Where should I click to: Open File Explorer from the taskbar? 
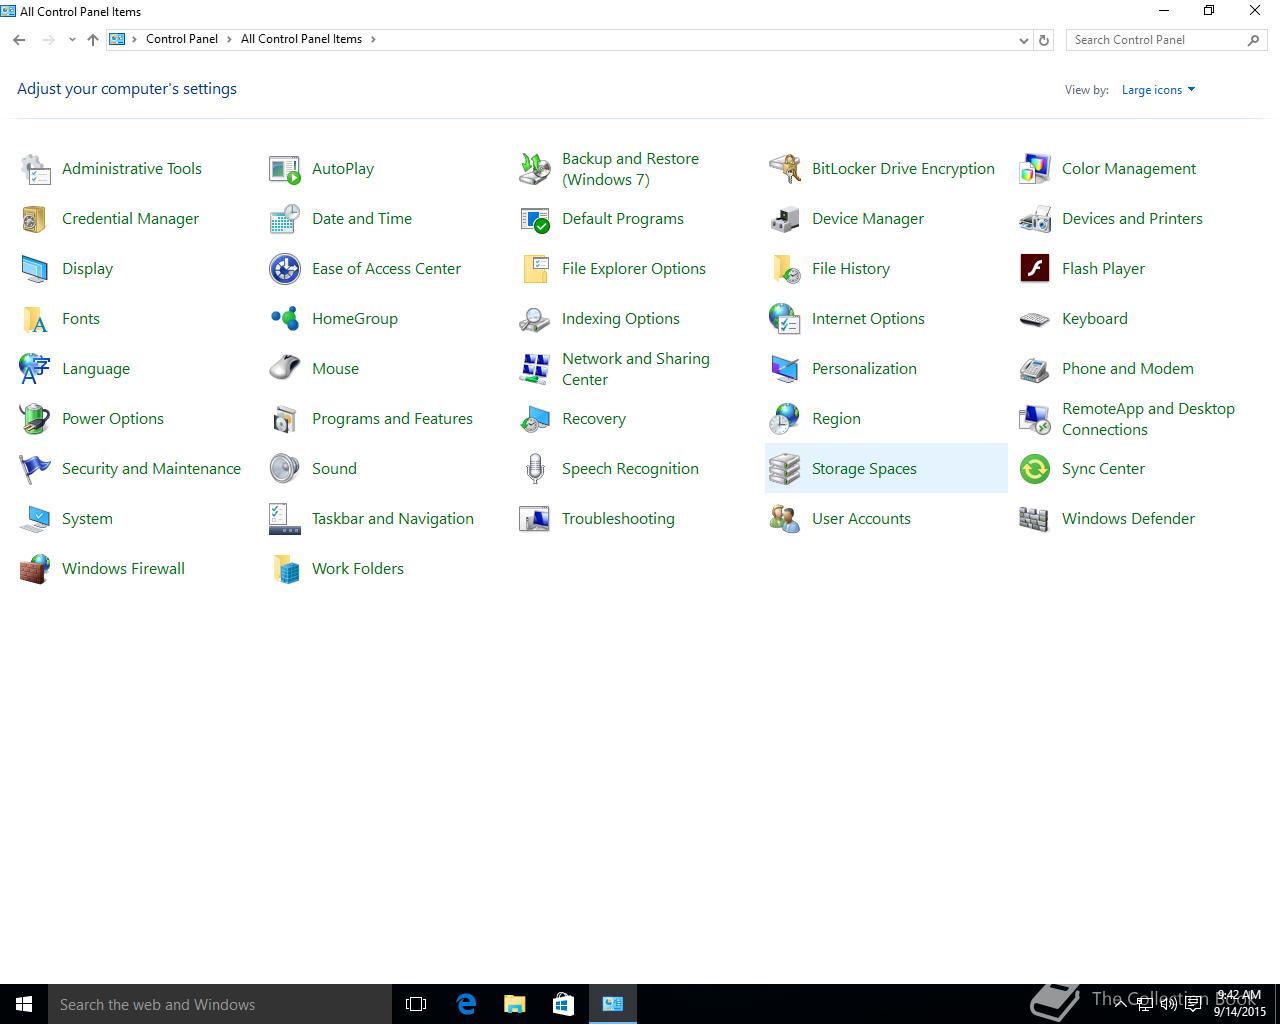click(514, 1004)
